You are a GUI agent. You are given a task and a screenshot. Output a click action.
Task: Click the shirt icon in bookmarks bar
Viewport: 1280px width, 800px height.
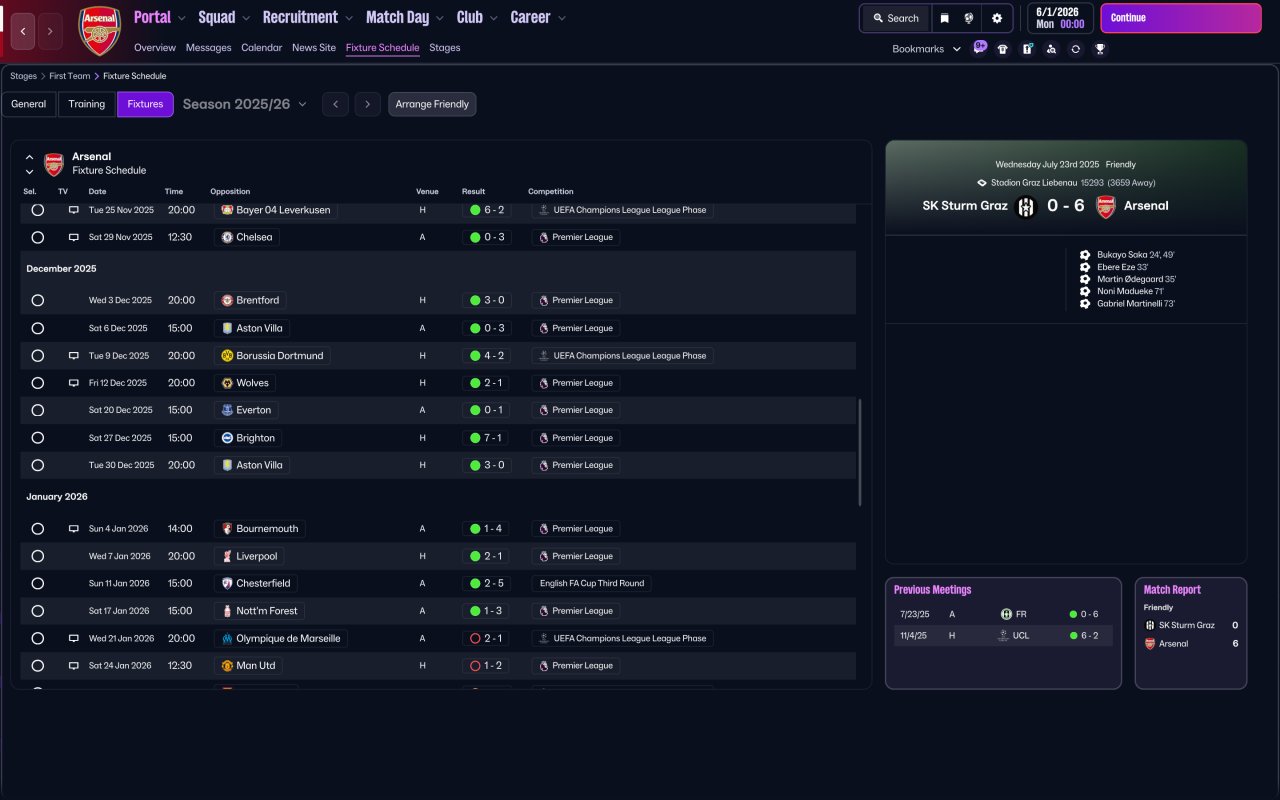(1003, 49)
